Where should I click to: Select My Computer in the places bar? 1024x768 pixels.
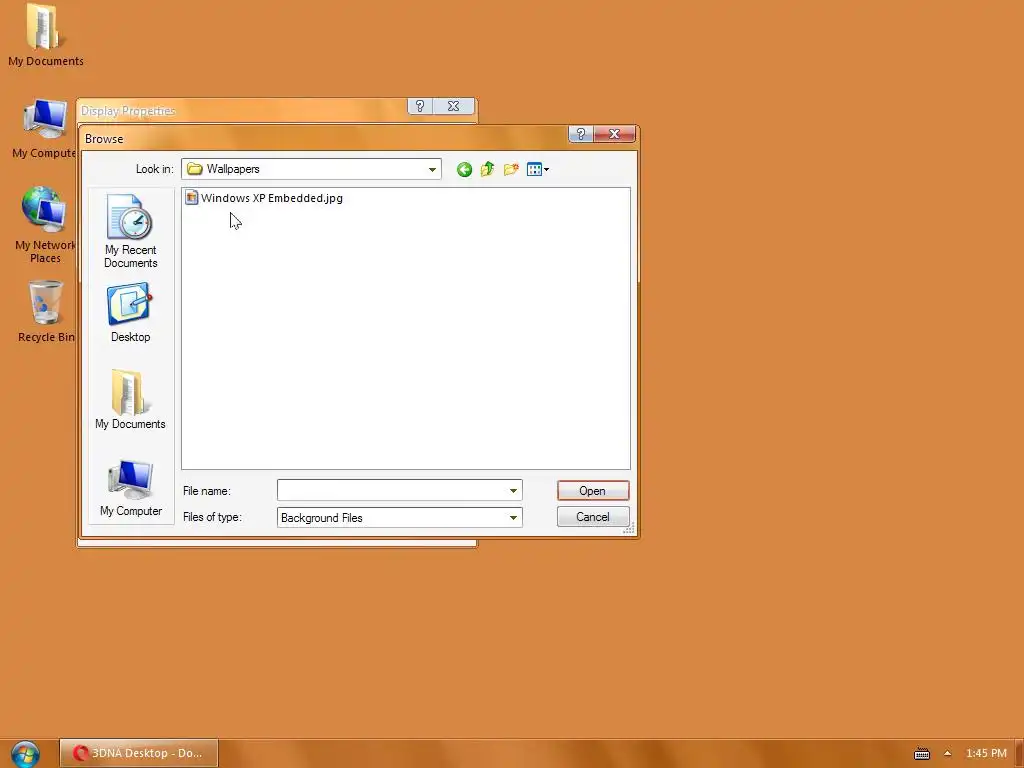point(131,488)
